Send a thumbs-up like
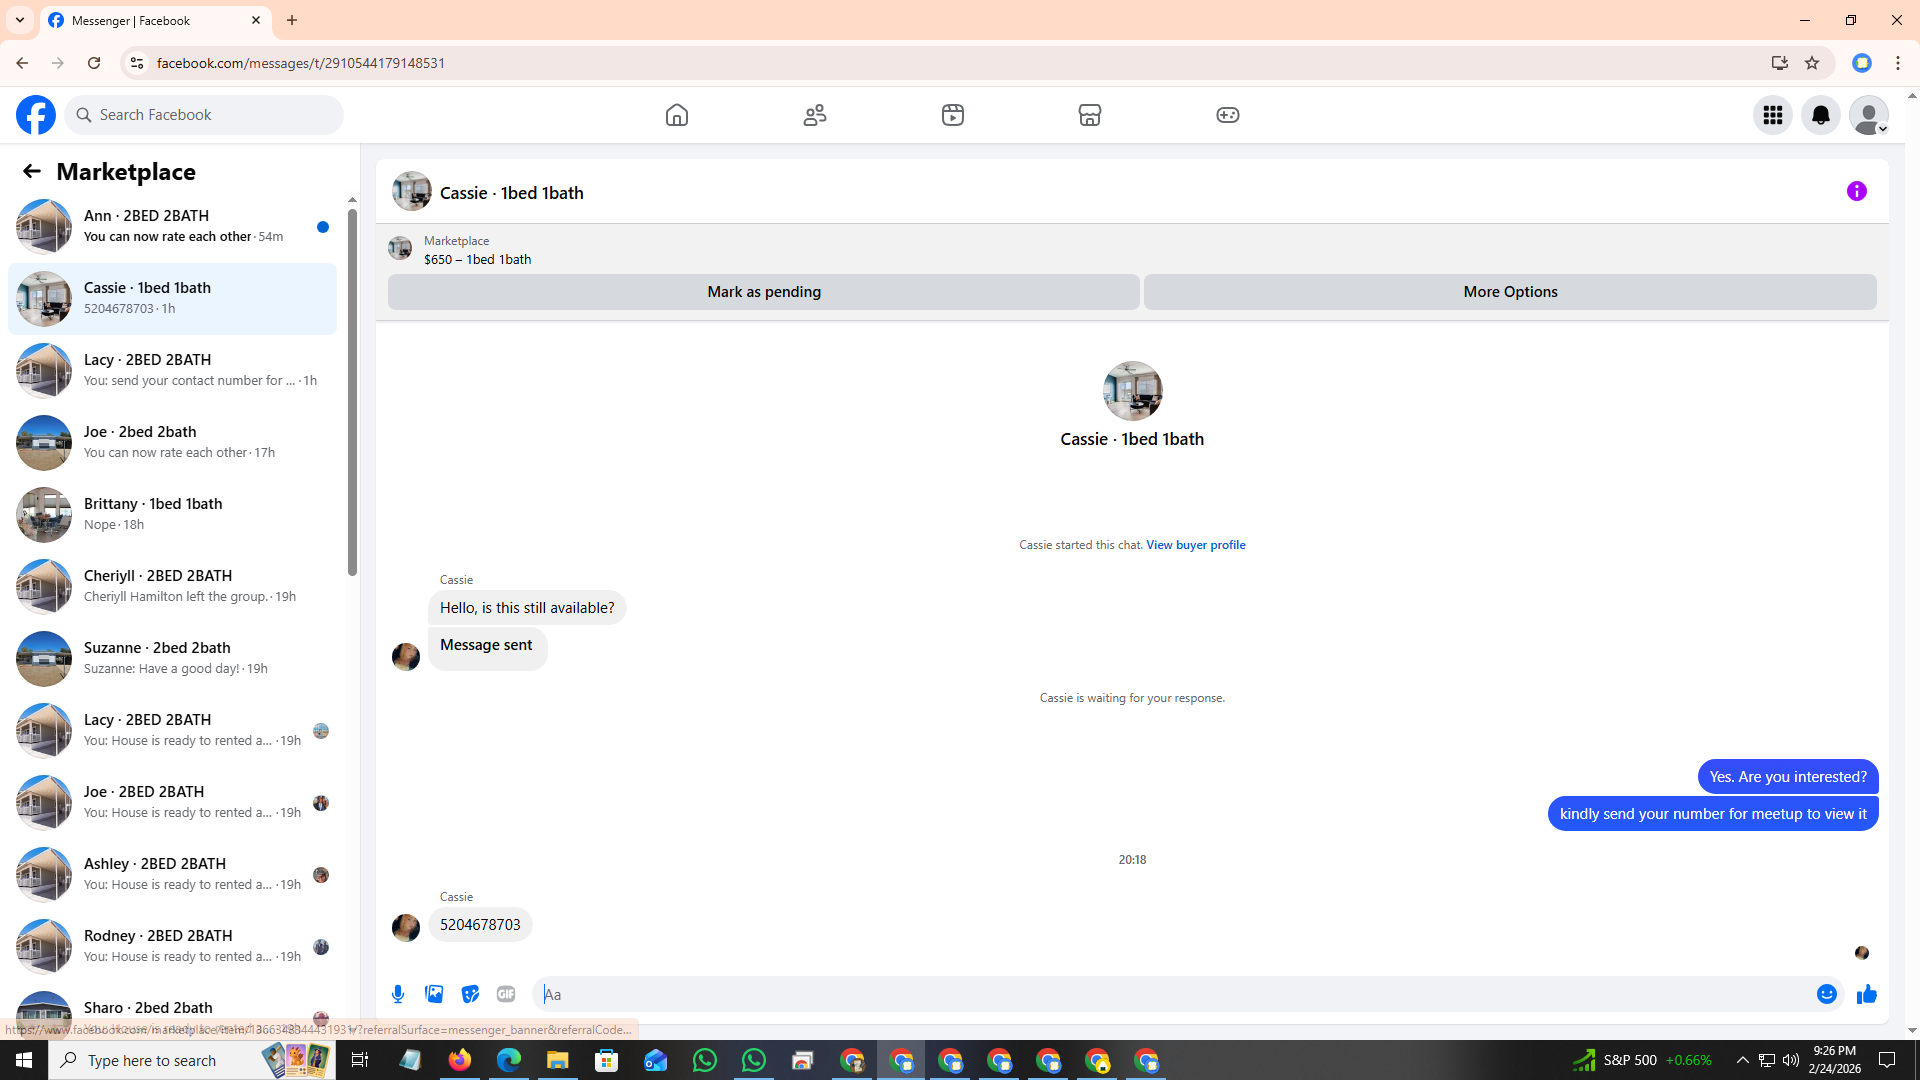Screen dimensions: 1920x1080 coord(1866,994)
